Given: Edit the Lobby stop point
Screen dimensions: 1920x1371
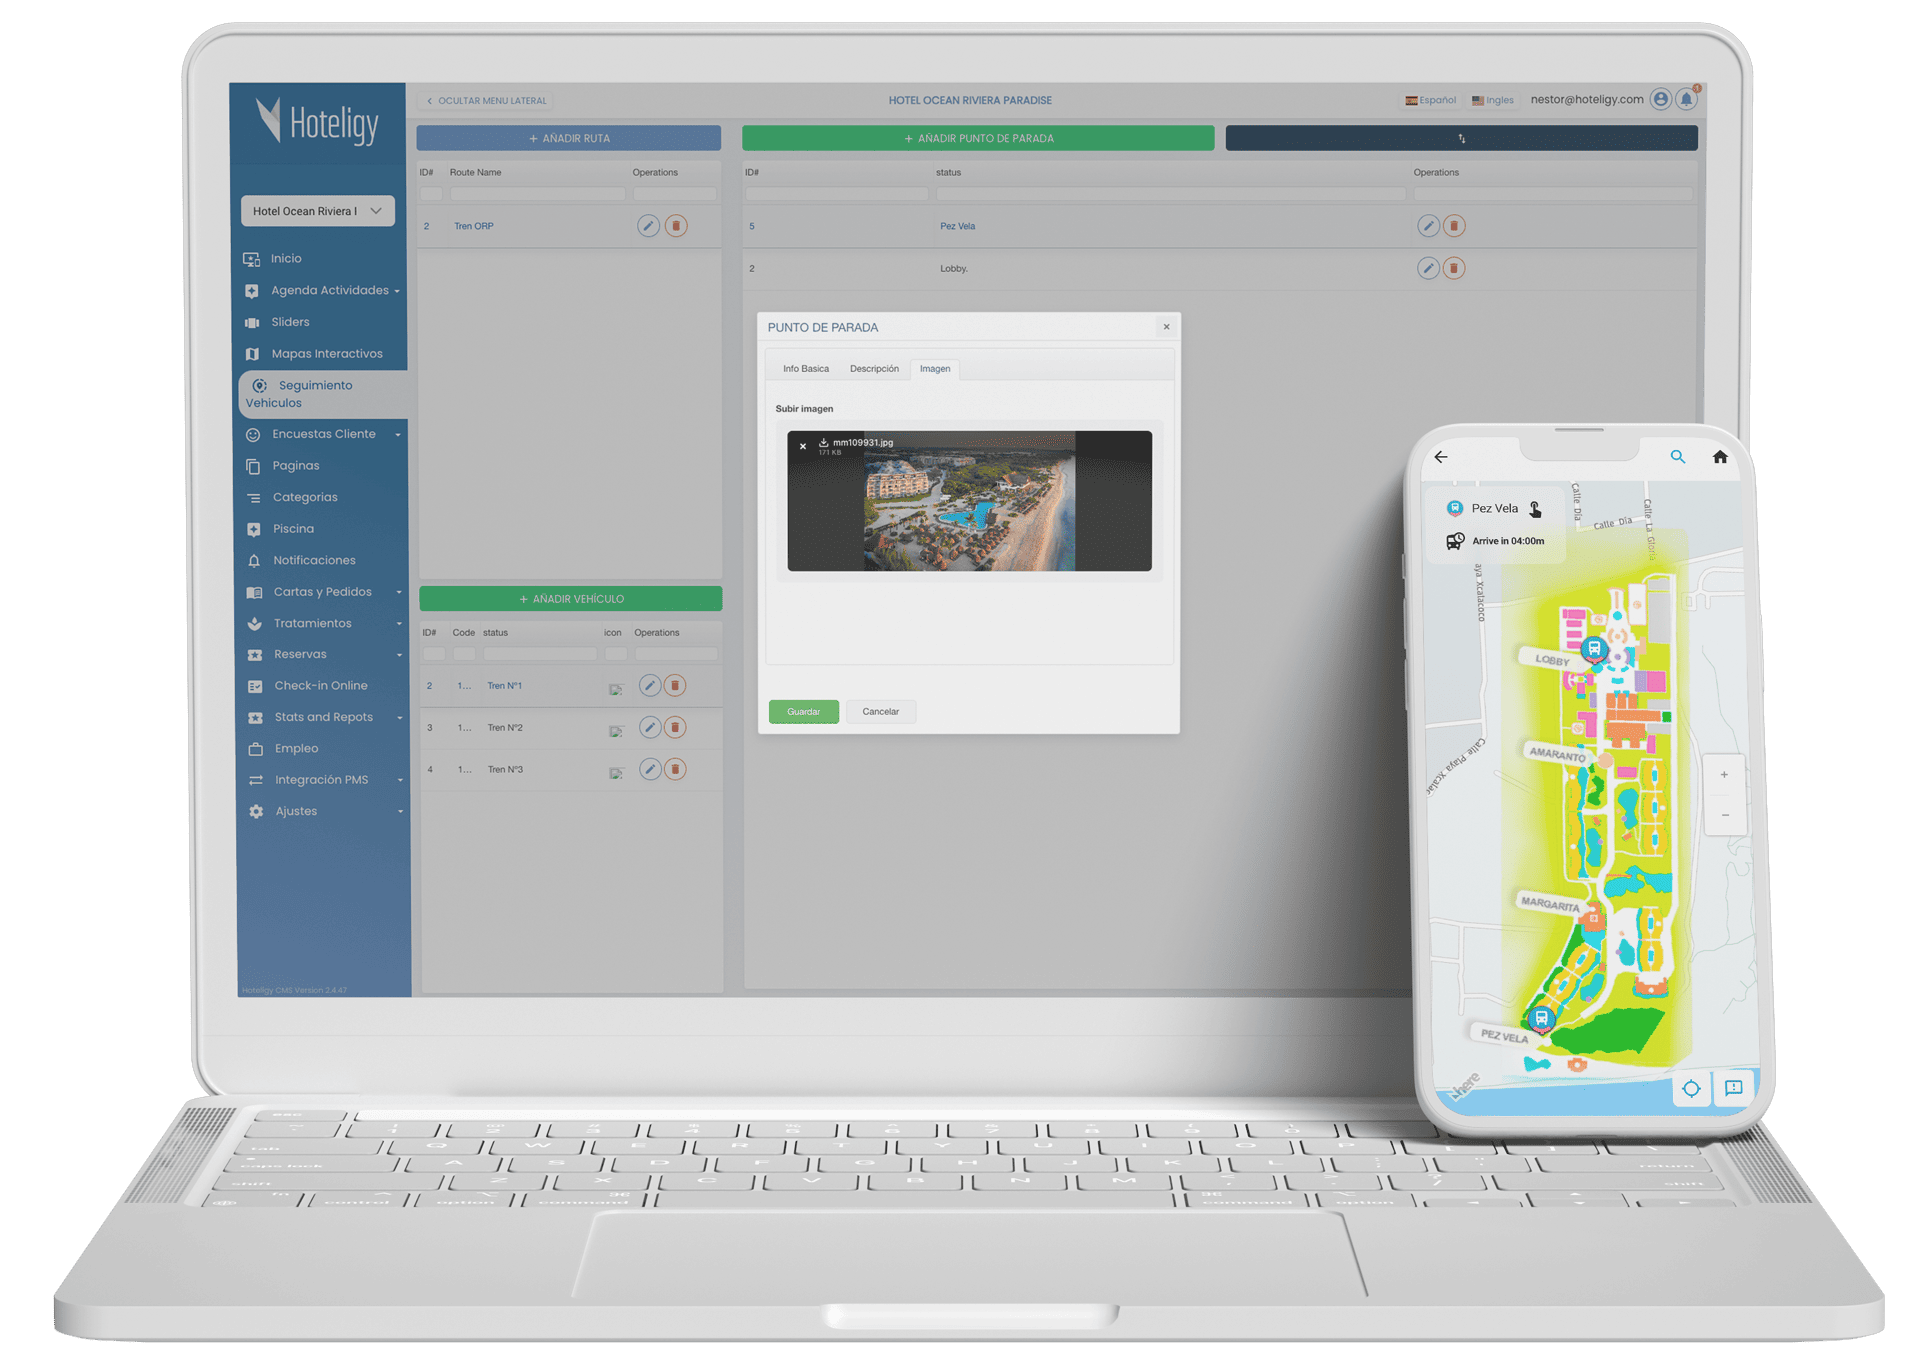Looking at the screenshot, I should [1428, 268].
